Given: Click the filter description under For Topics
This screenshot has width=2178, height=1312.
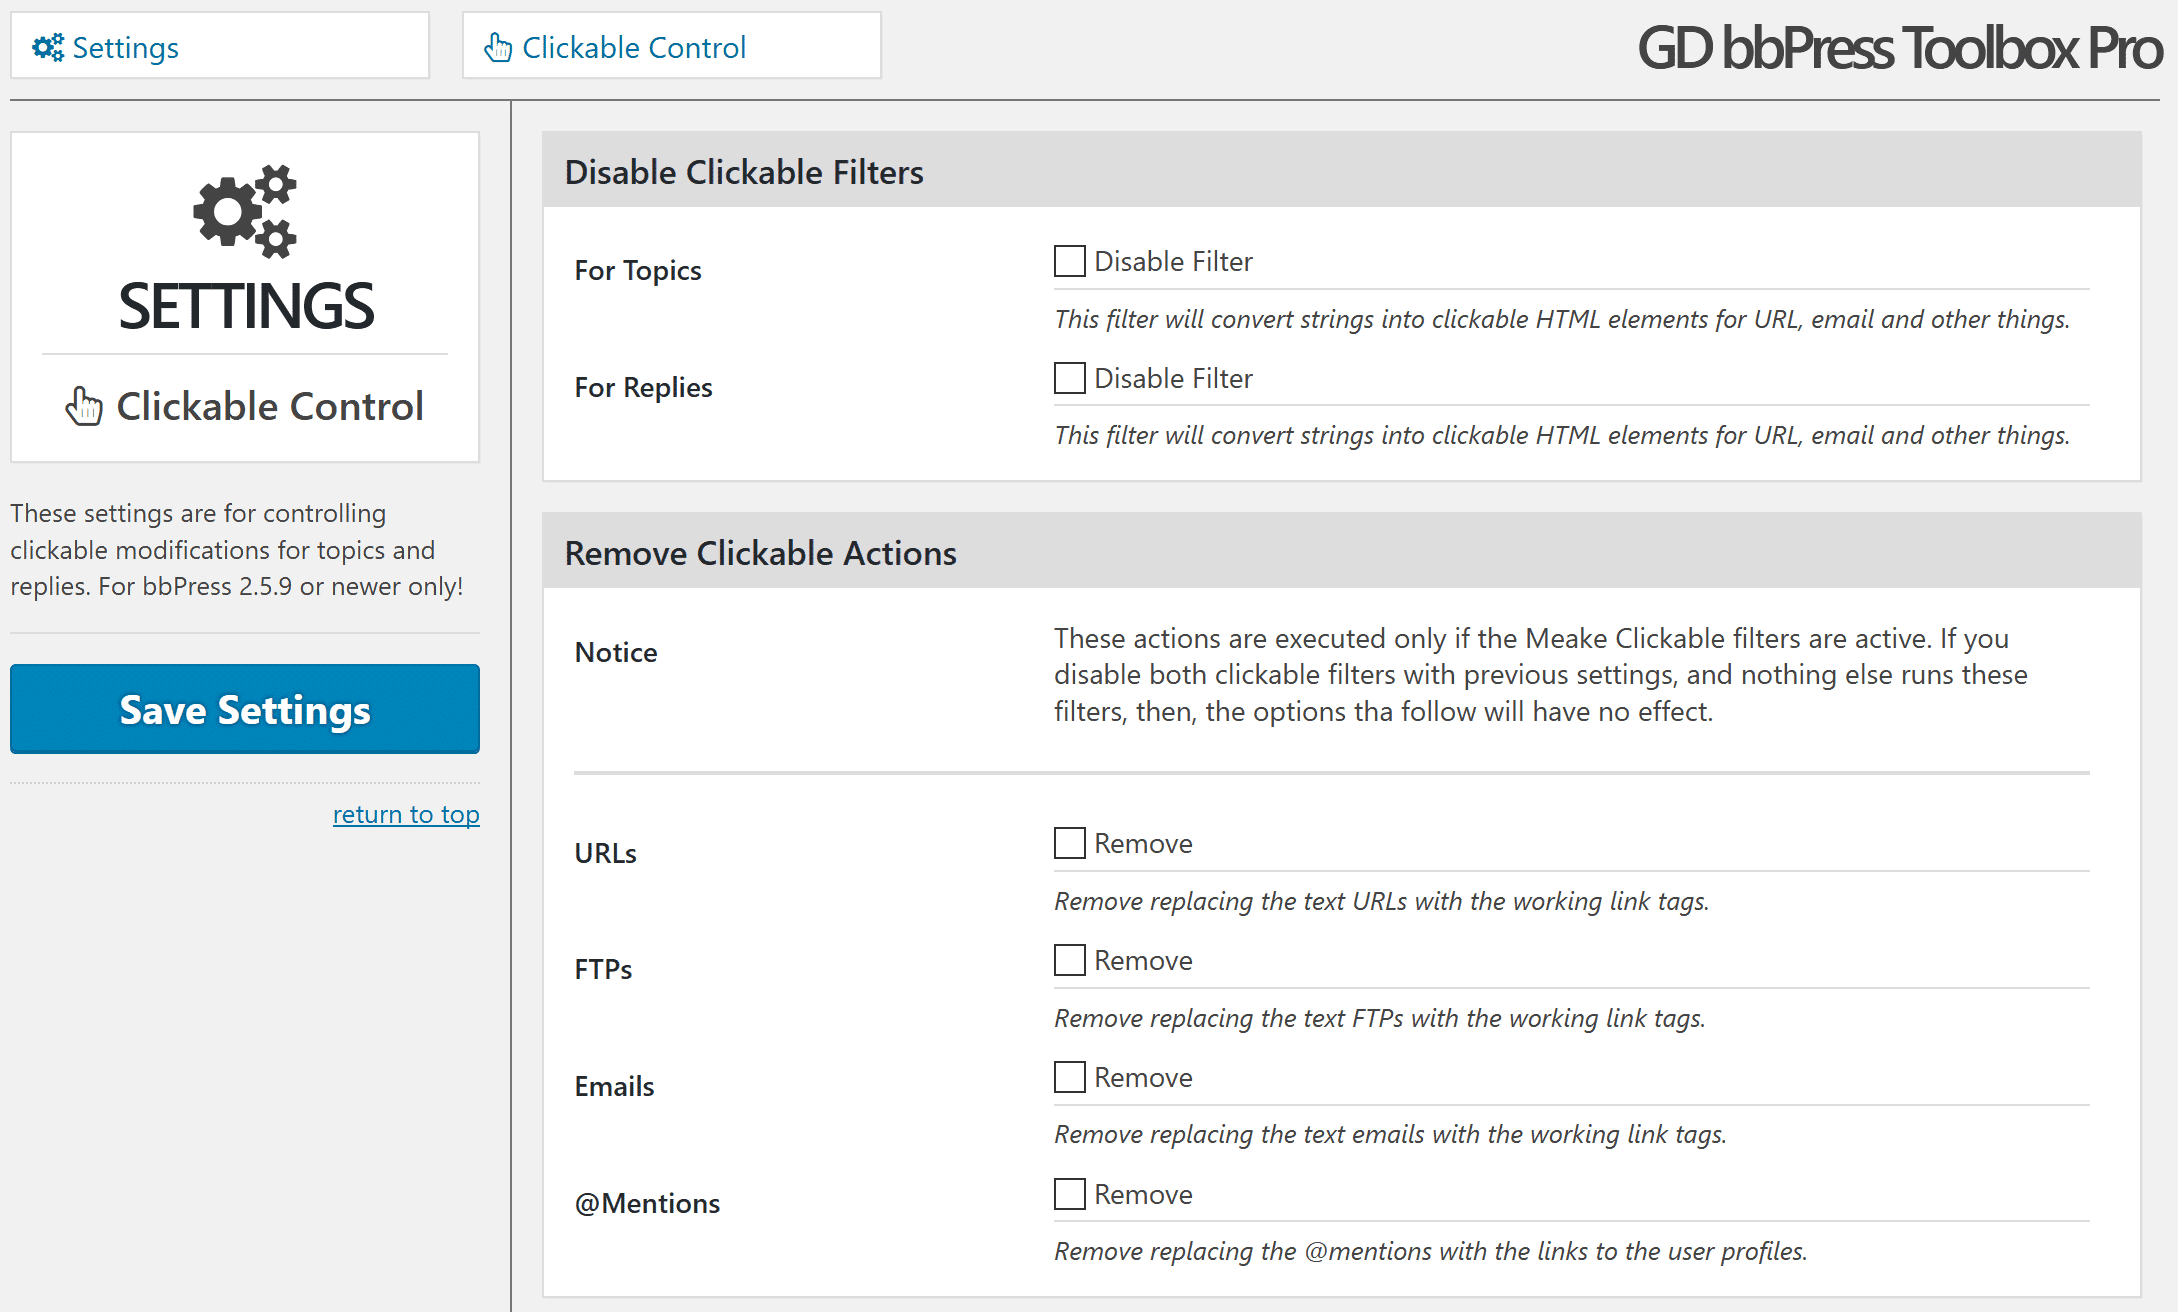Looking at the screenshot, I should click(x=1562, y=319).
